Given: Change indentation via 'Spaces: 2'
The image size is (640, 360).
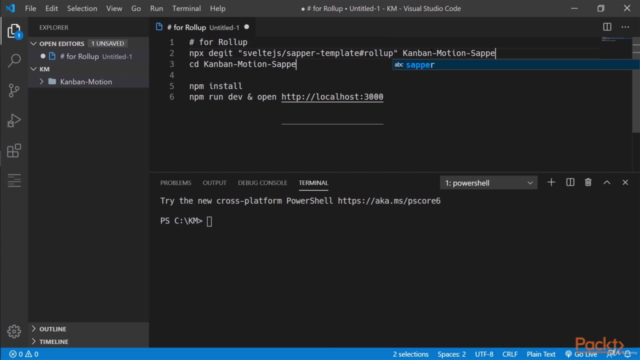Looking at the screenshot, I should tap(451, 354).
